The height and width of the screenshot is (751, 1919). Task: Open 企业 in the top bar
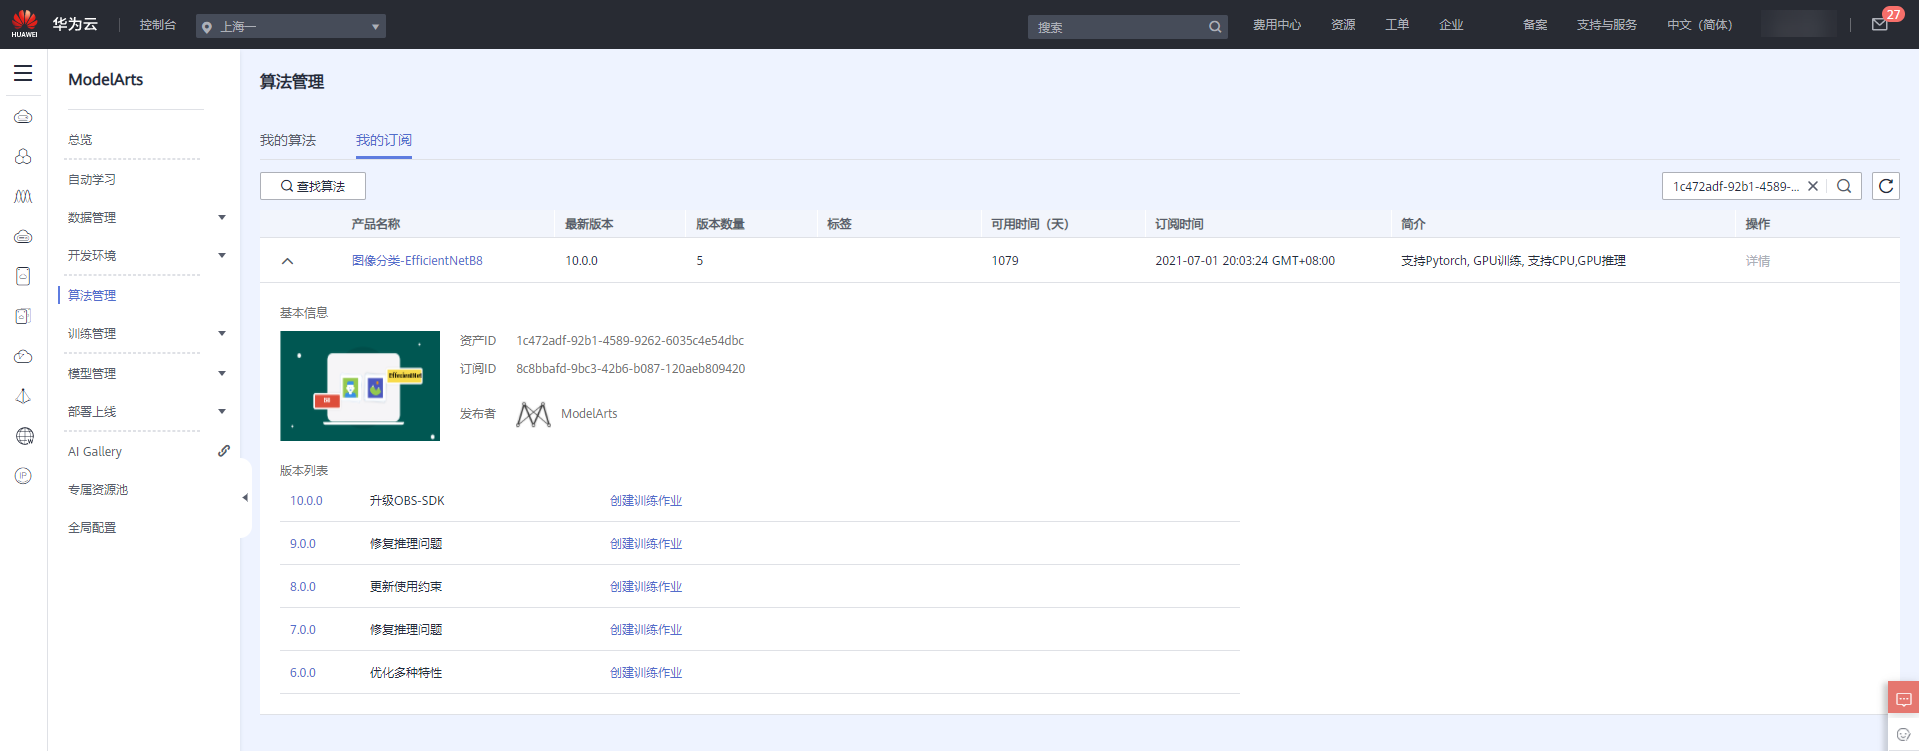tap(1451, 25)
